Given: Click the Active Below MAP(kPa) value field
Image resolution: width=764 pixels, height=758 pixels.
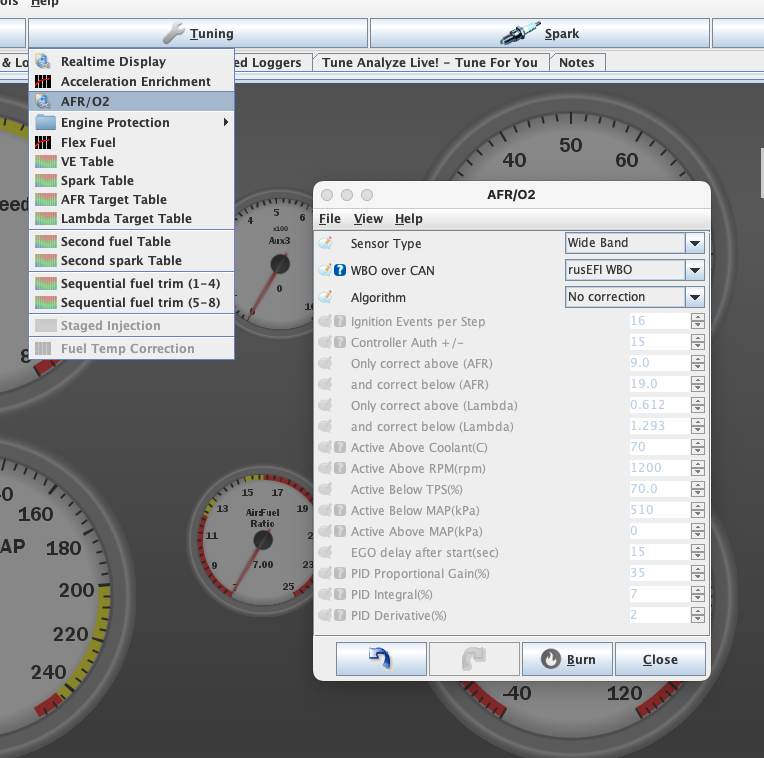Looking at the screenshot, I should pyautogui.click(x=660, y=510).
